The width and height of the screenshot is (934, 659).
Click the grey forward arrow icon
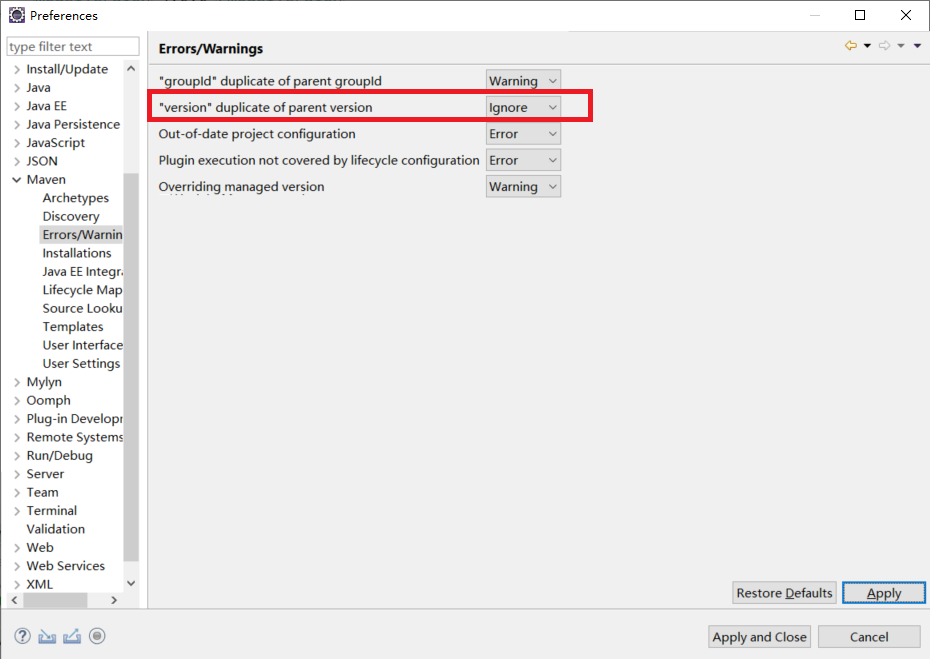click(884, 46)
